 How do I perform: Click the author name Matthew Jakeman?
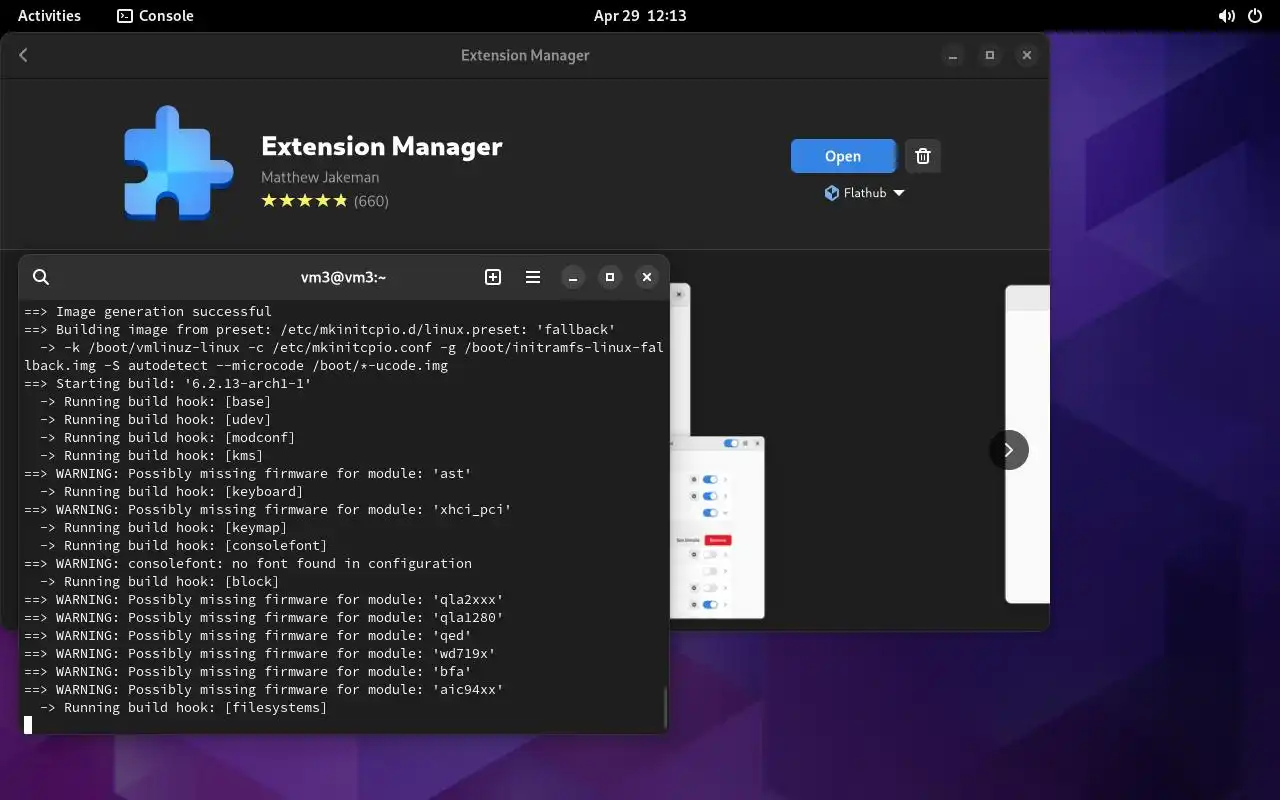(320, 177)
